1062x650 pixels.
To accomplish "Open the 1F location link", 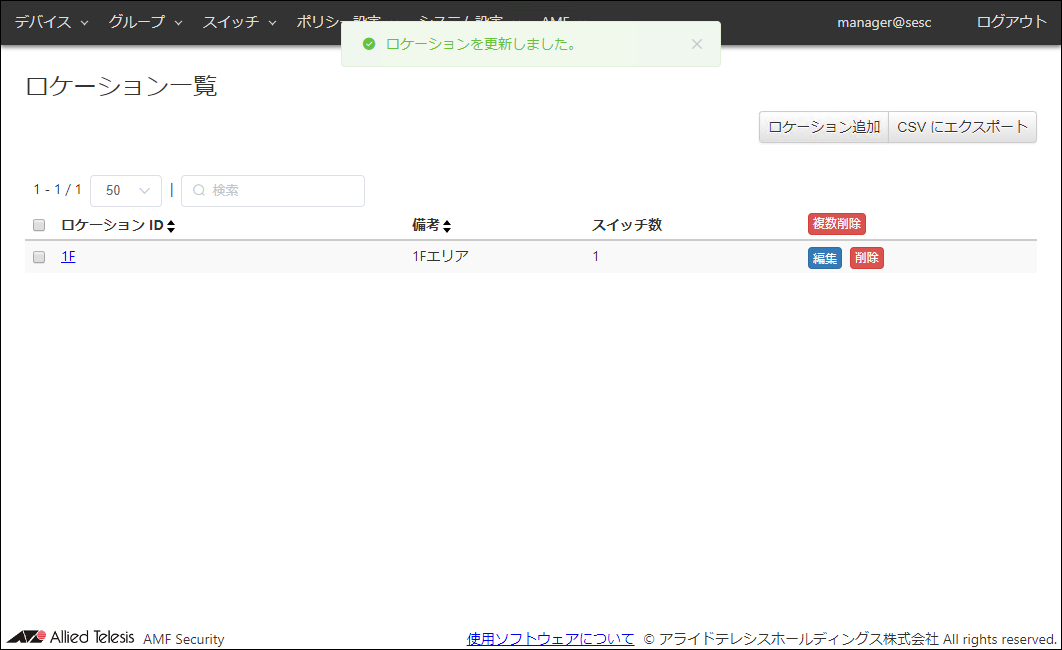I will (68, 257).
